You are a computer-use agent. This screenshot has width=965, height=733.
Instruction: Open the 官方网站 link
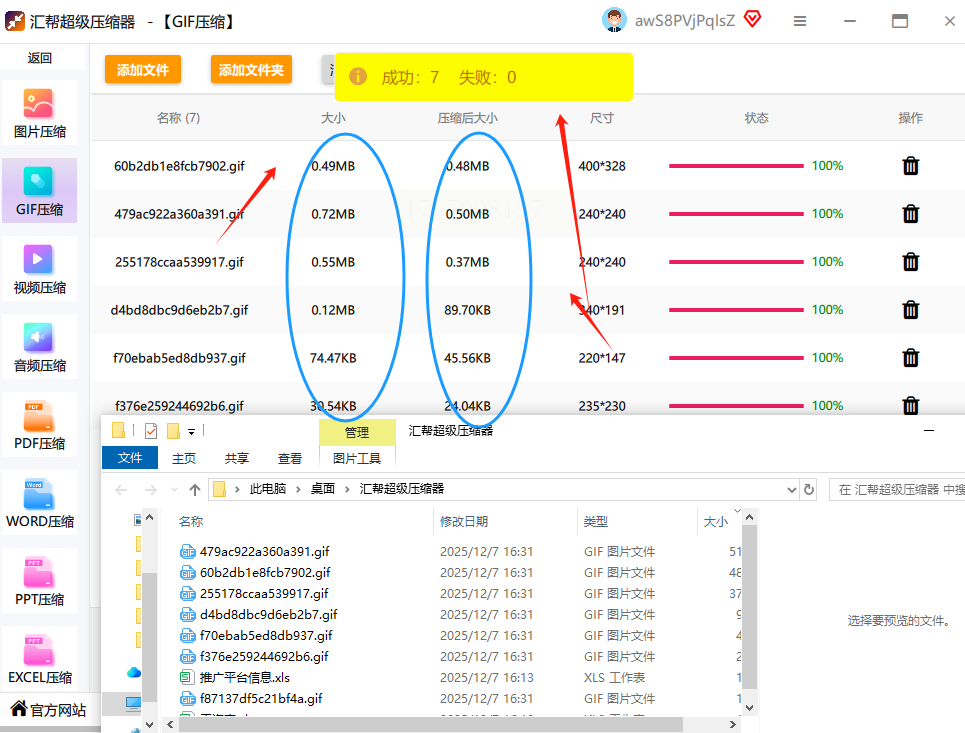point(48,710)
